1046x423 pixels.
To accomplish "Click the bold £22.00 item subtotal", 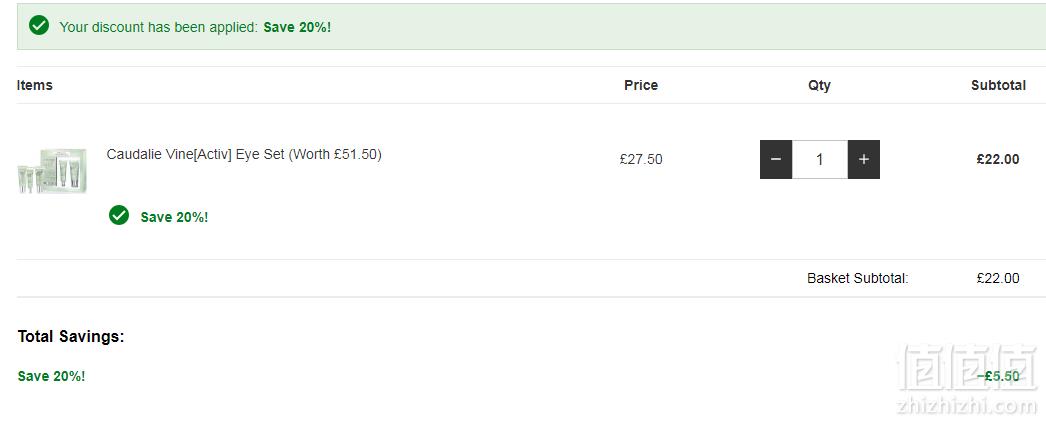I will click(x=998, y=159).
